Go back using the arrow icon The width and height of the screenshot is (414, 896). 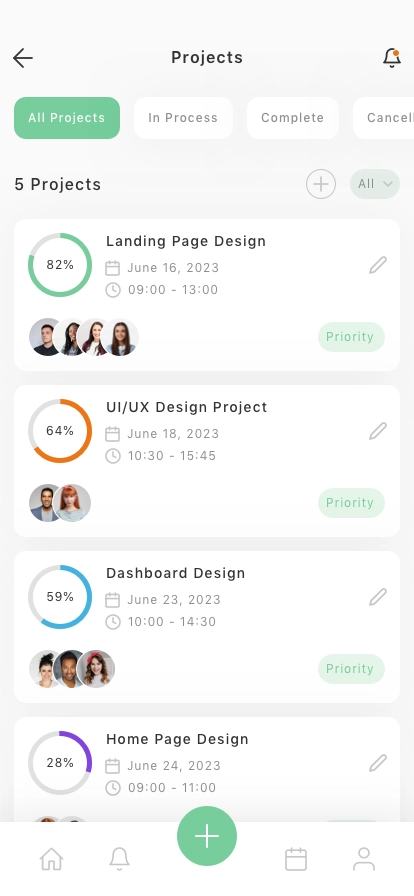pos(23,58)
